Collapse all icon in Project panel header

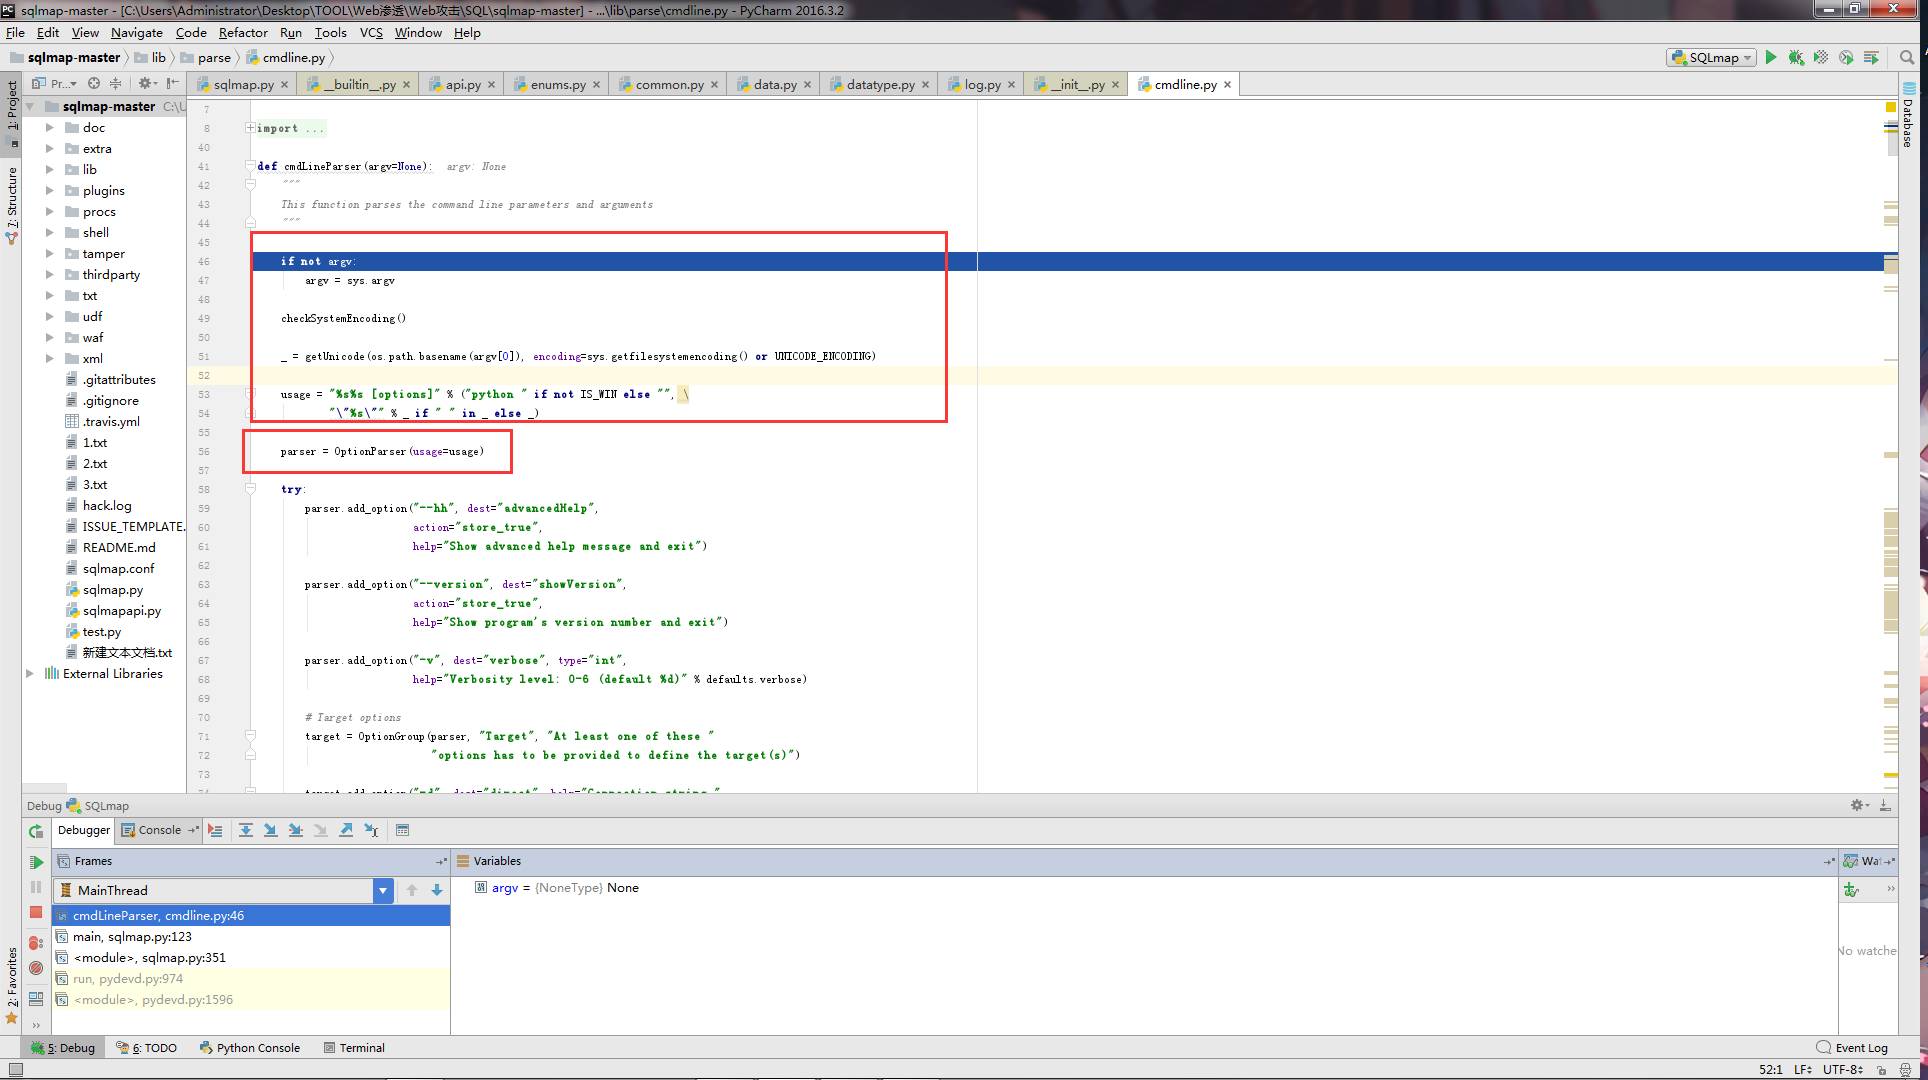tap(115, 84)
